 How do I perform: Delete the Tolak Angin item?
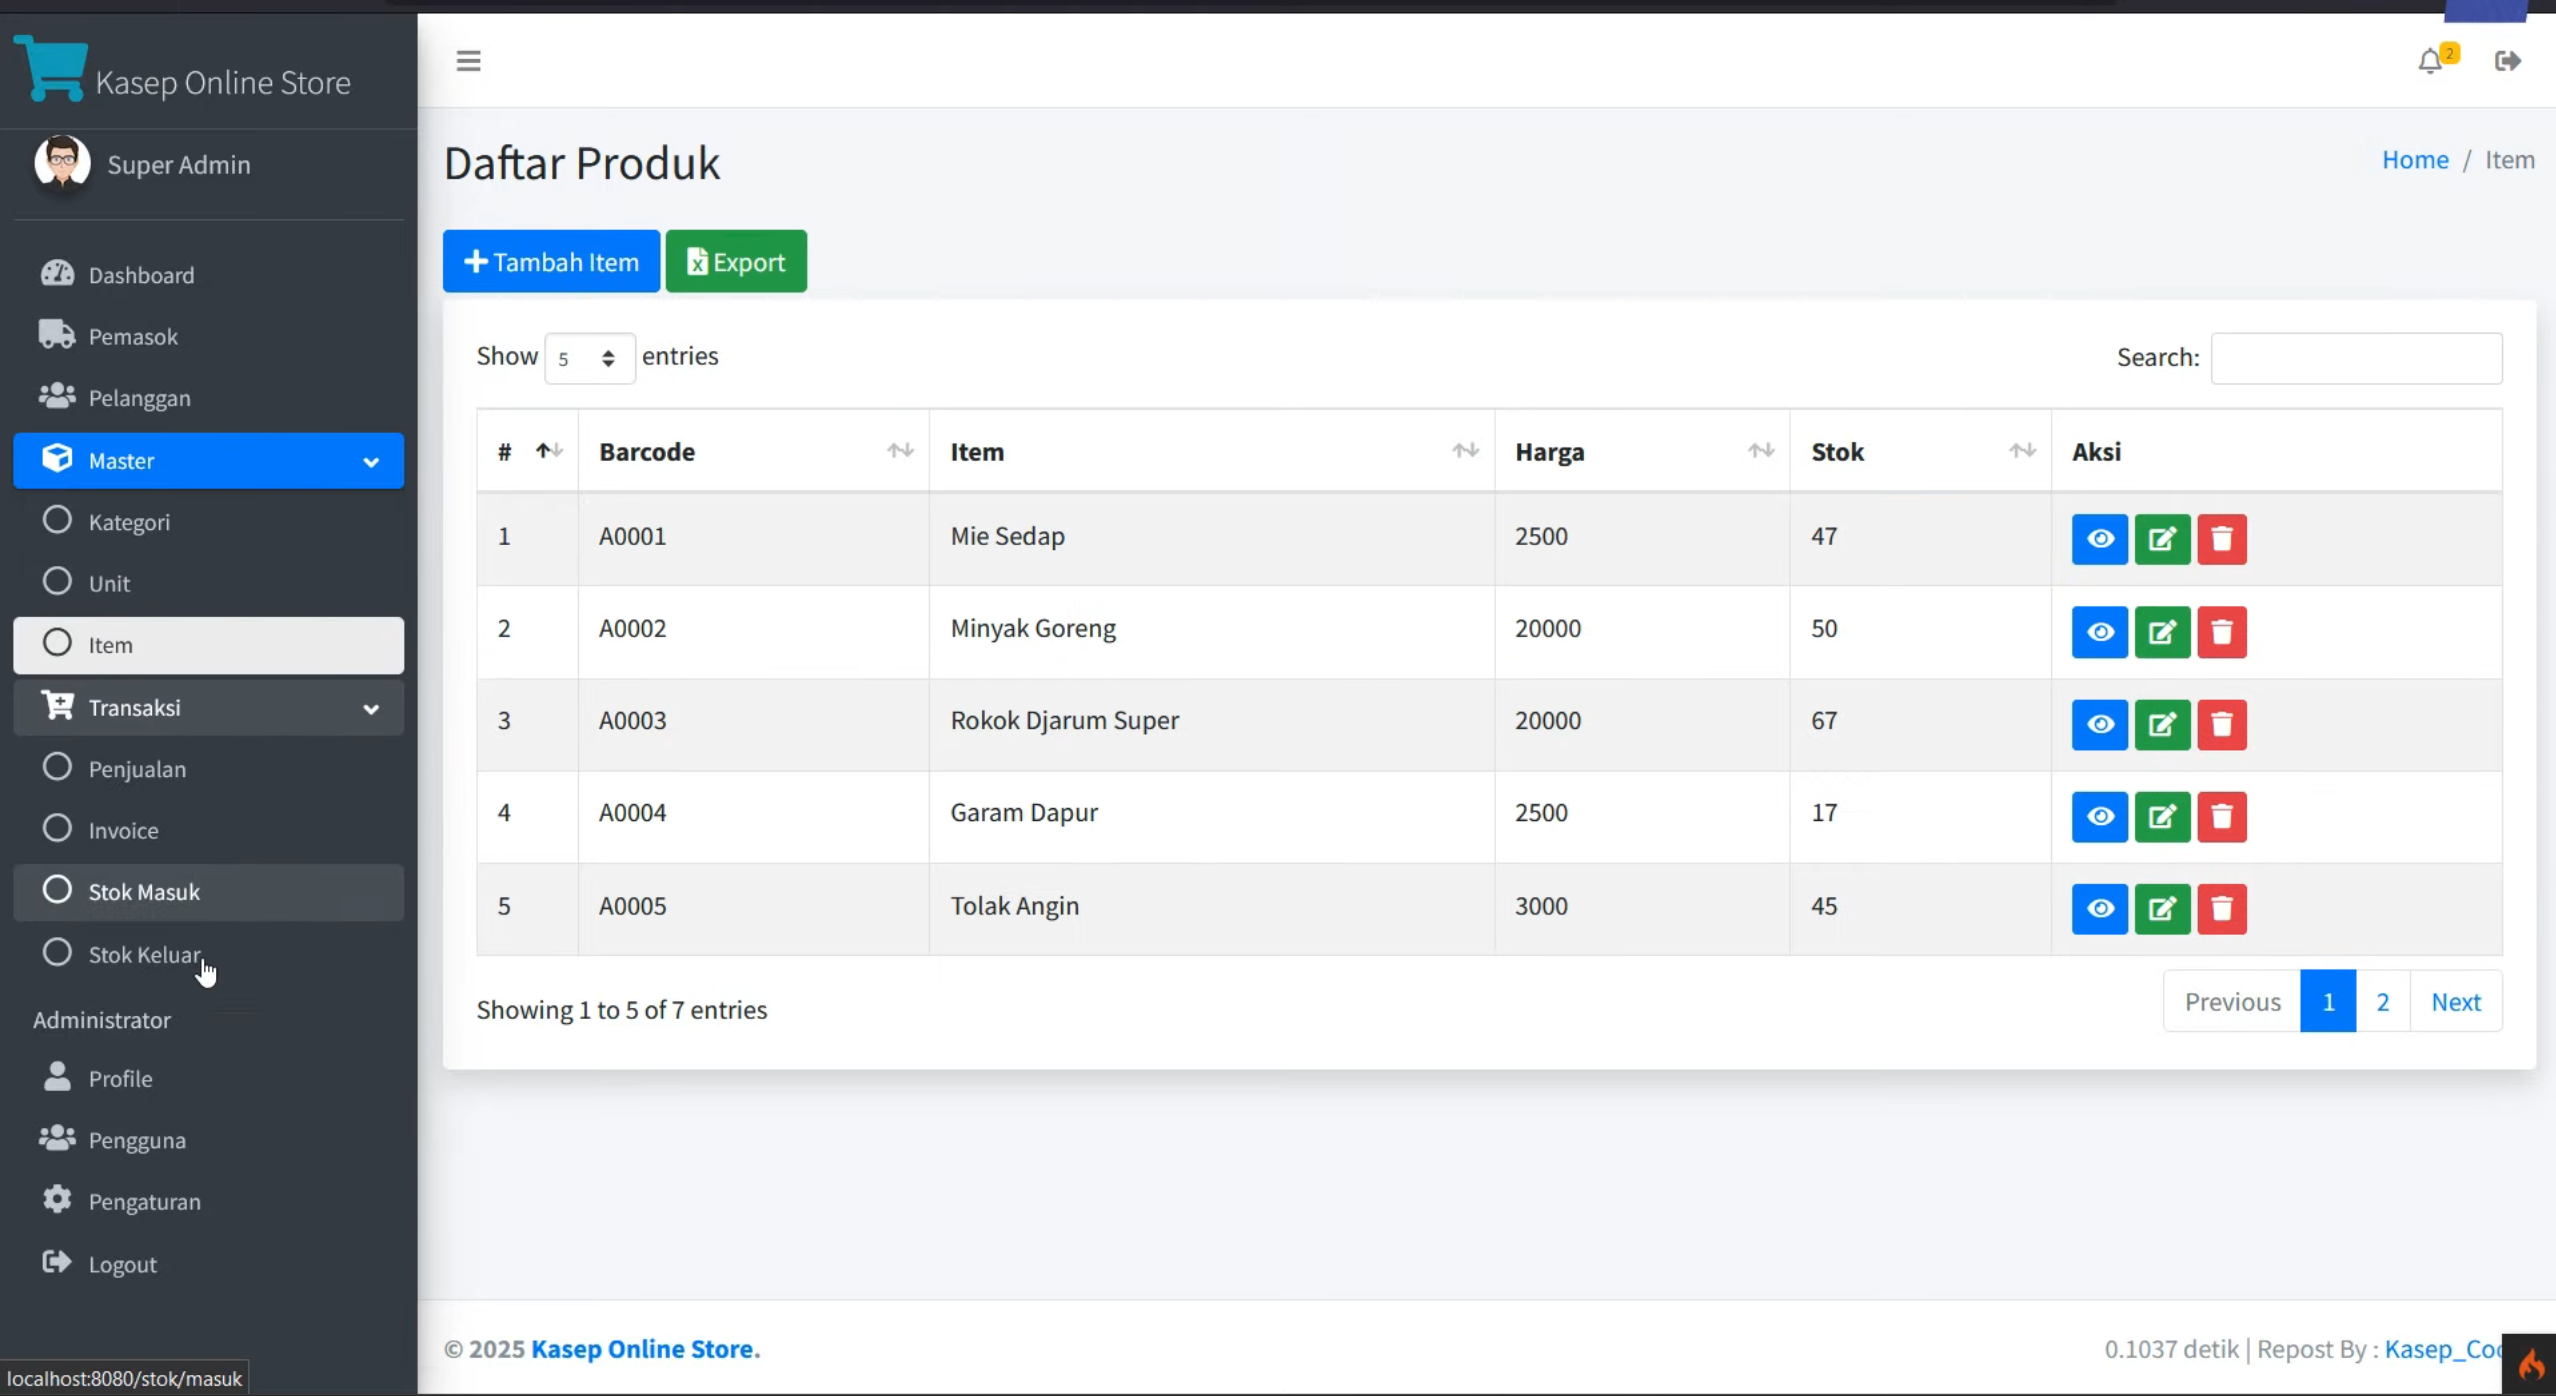click(x=2222, y=909)
